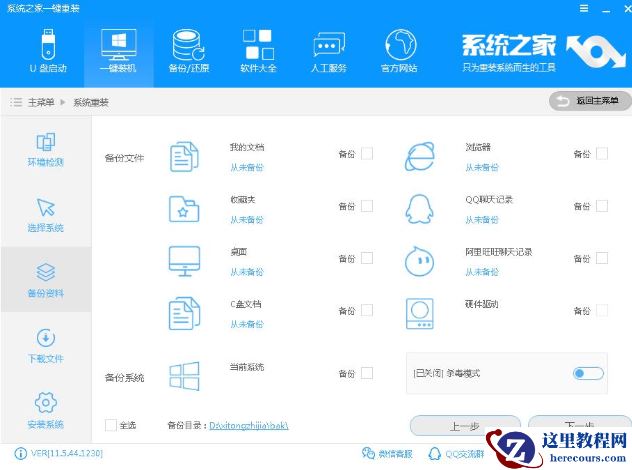
Task: Check the 当前系统 backup checkbox
Action: point(367,373)
